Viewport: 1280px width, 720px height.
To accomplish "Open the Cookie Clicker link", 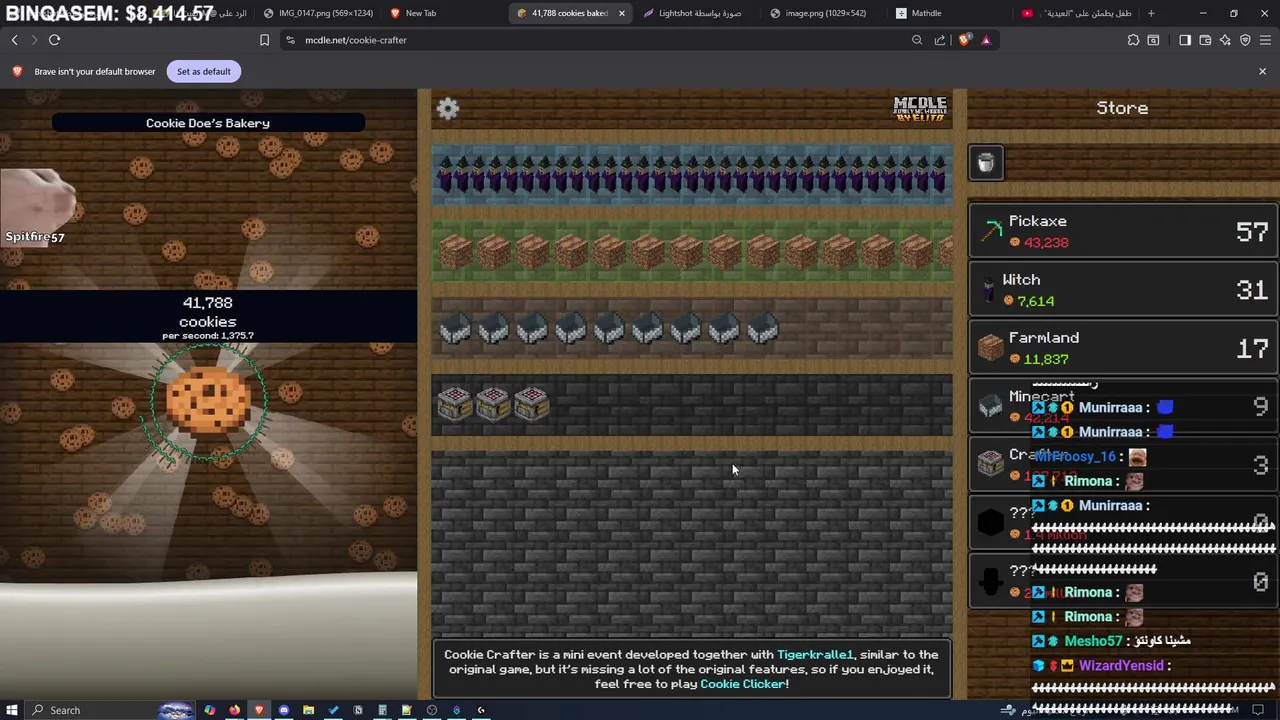I will (743, 684).
